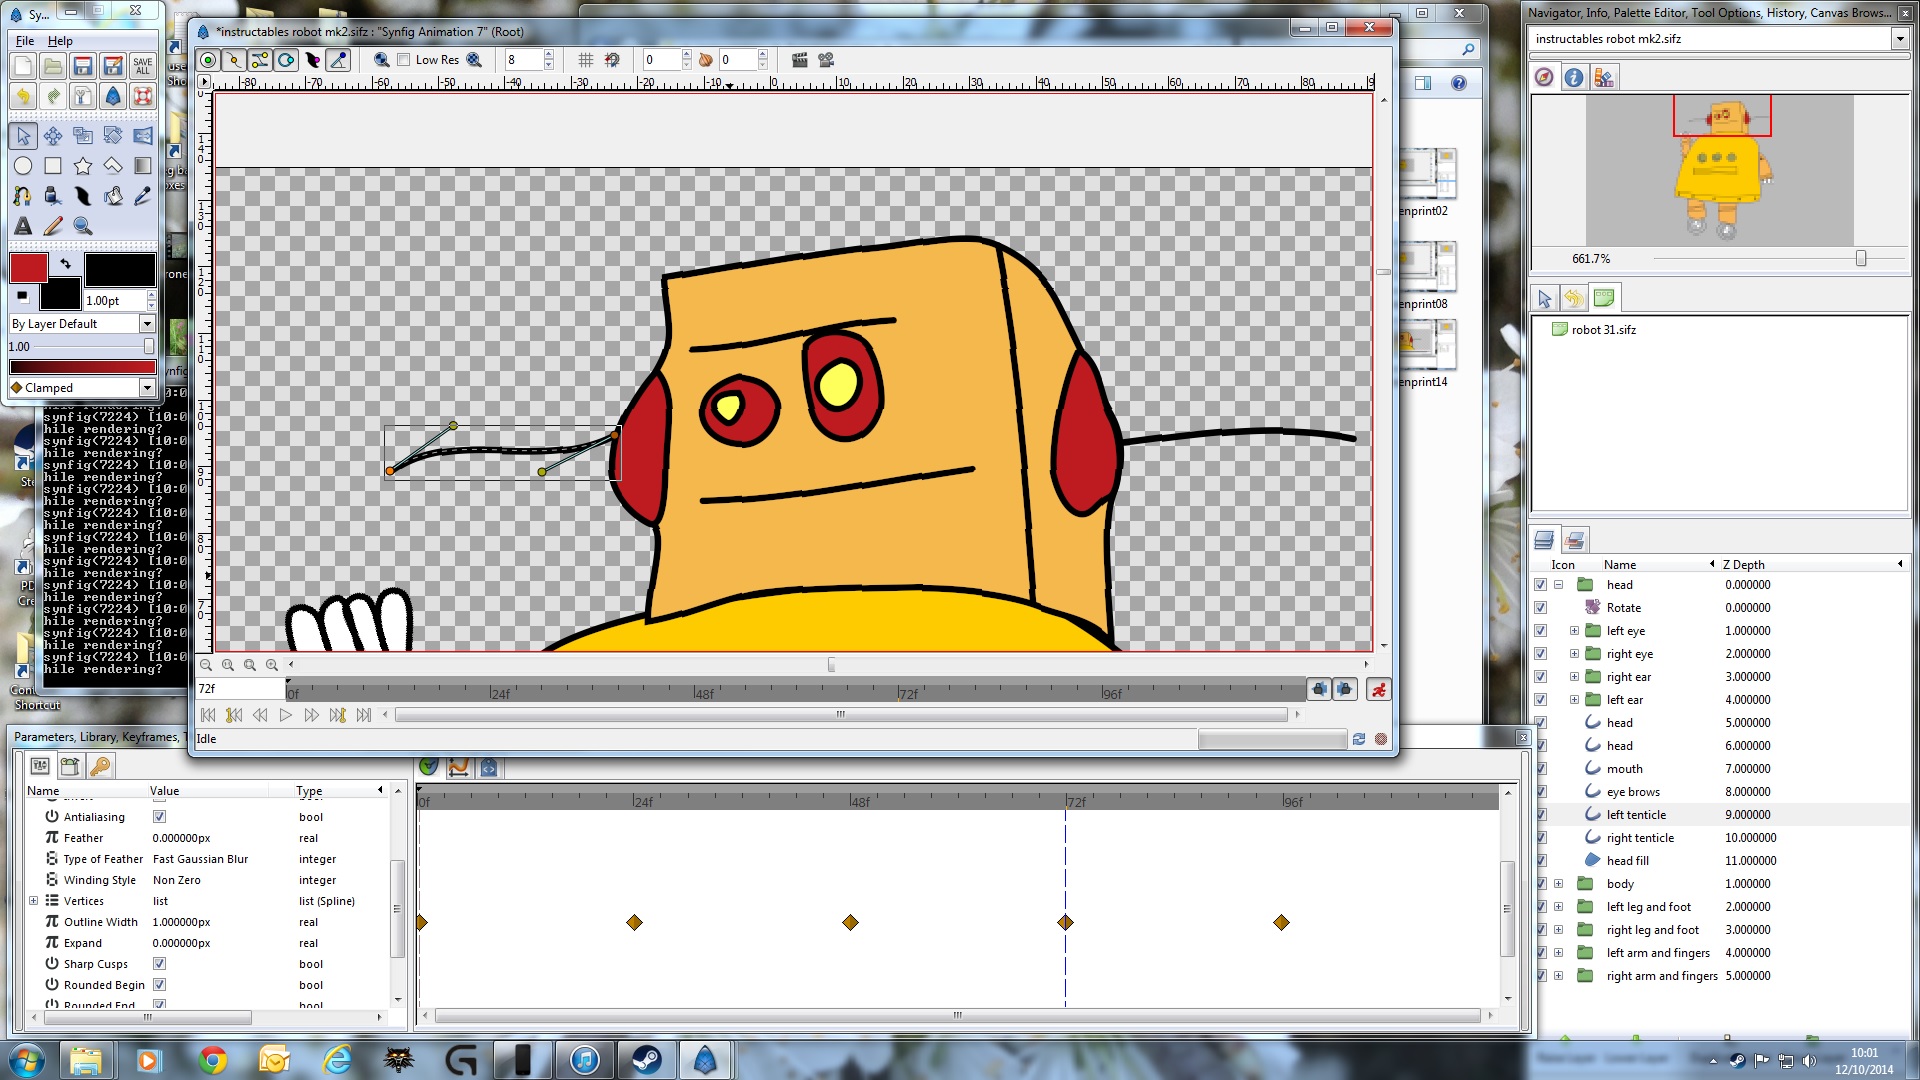
Task: Click the Save All button in toolbox
Action: 143,66
